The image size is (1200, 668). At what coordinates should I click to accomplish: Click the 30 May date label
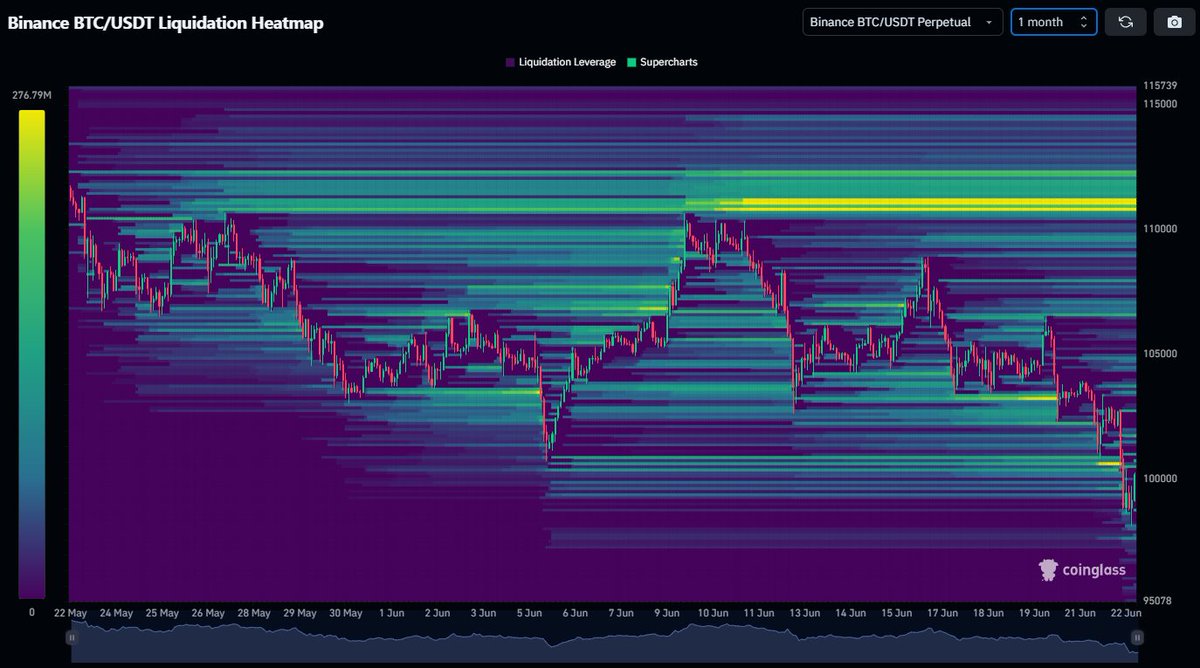pyautogui.click(x=346, y=613)
